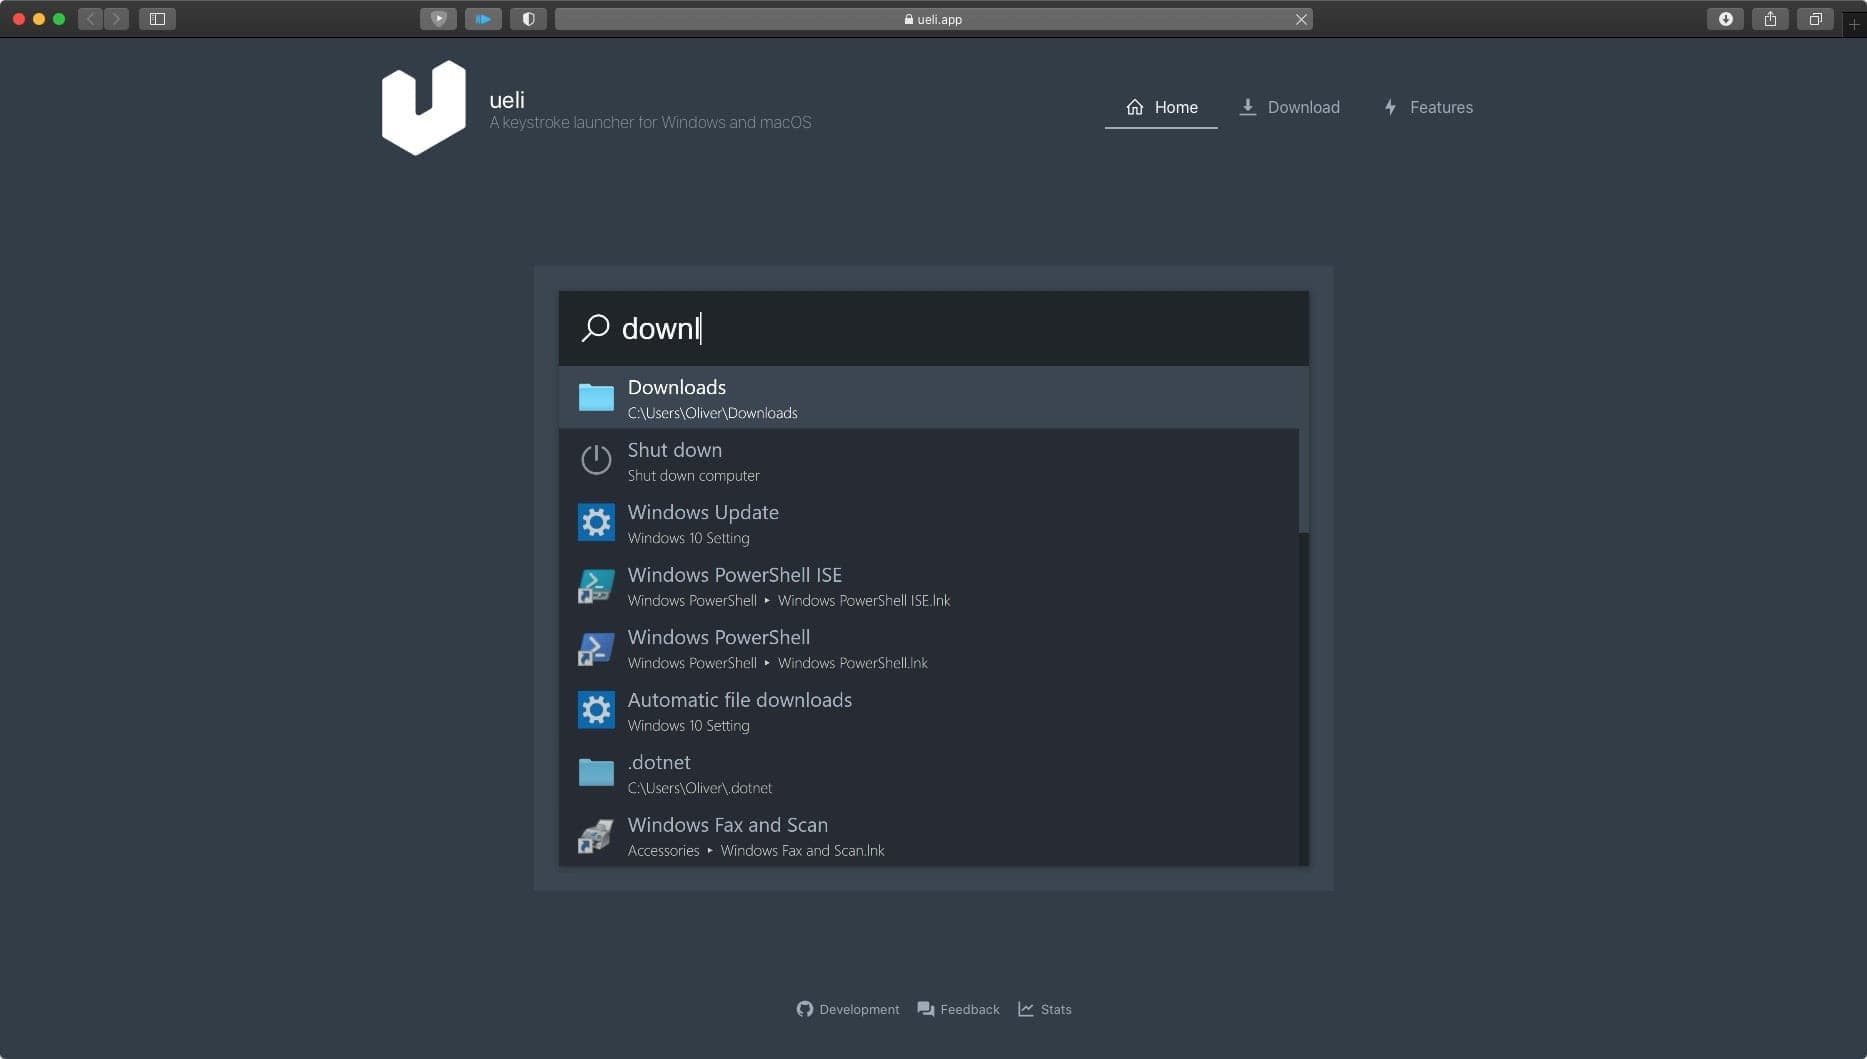Click the lightning bolt icon beside Features

tap(1390, 107)
